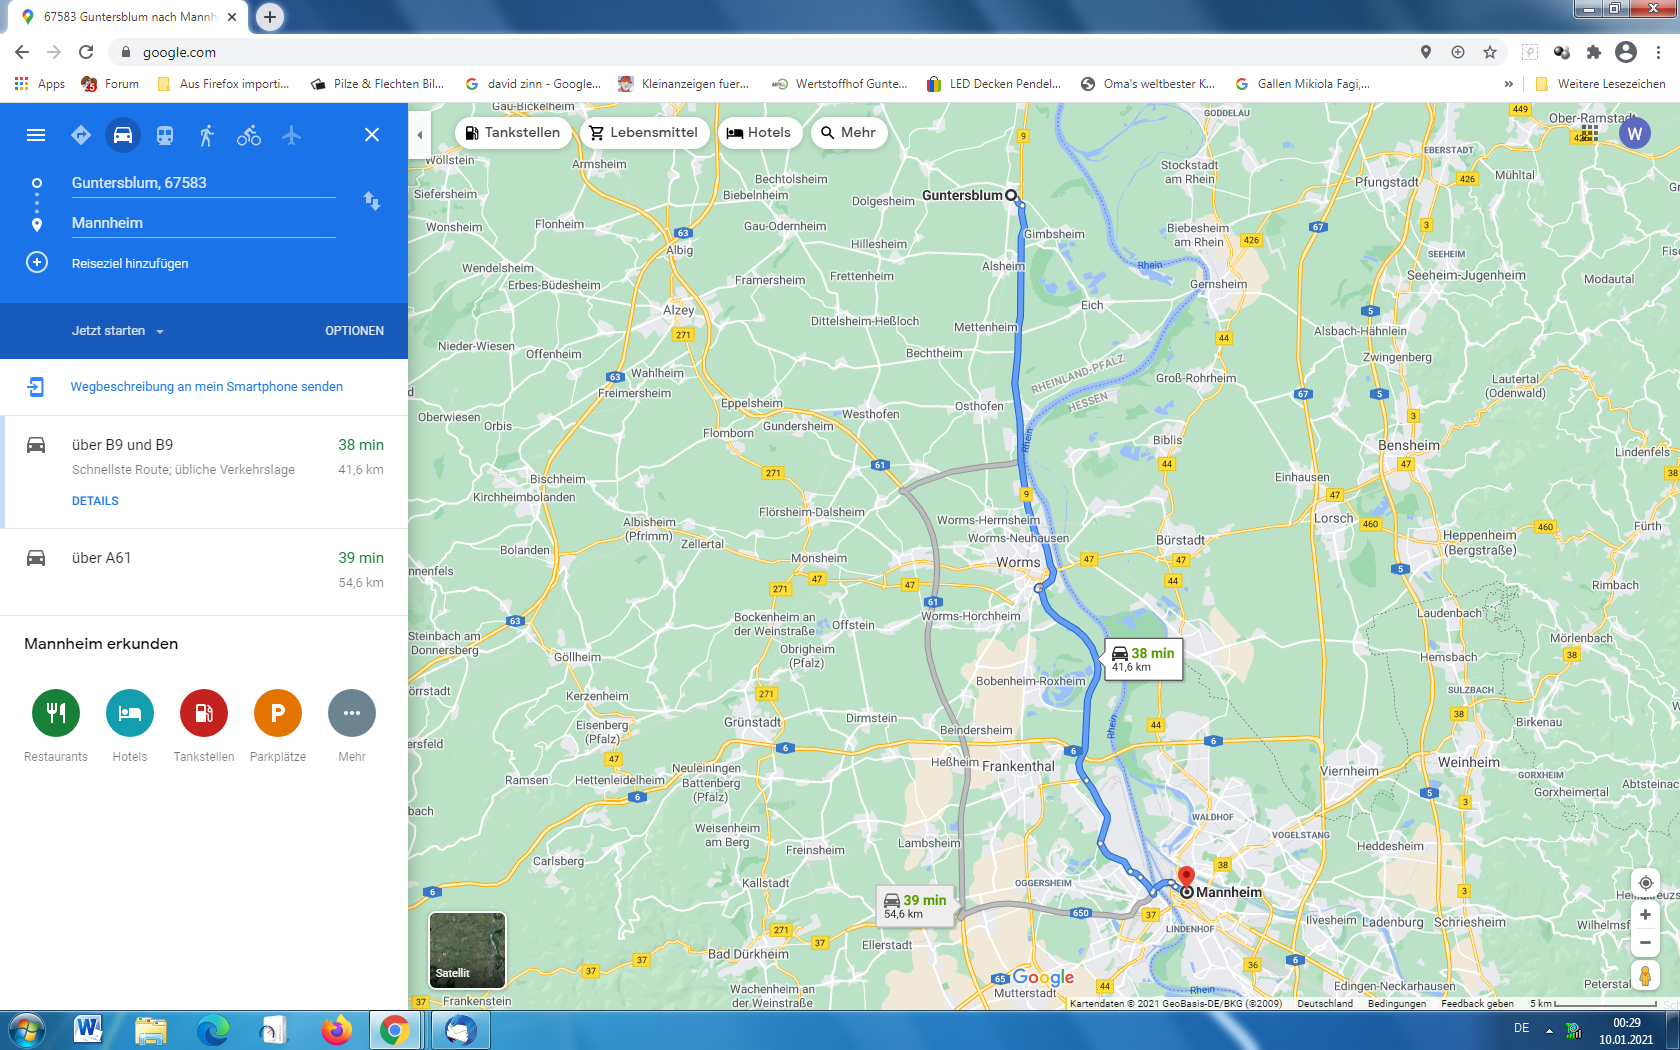Click the Parkplätze orange icon
The width and height of the screenshot is (1680, 1050).
tap(278, 713)
